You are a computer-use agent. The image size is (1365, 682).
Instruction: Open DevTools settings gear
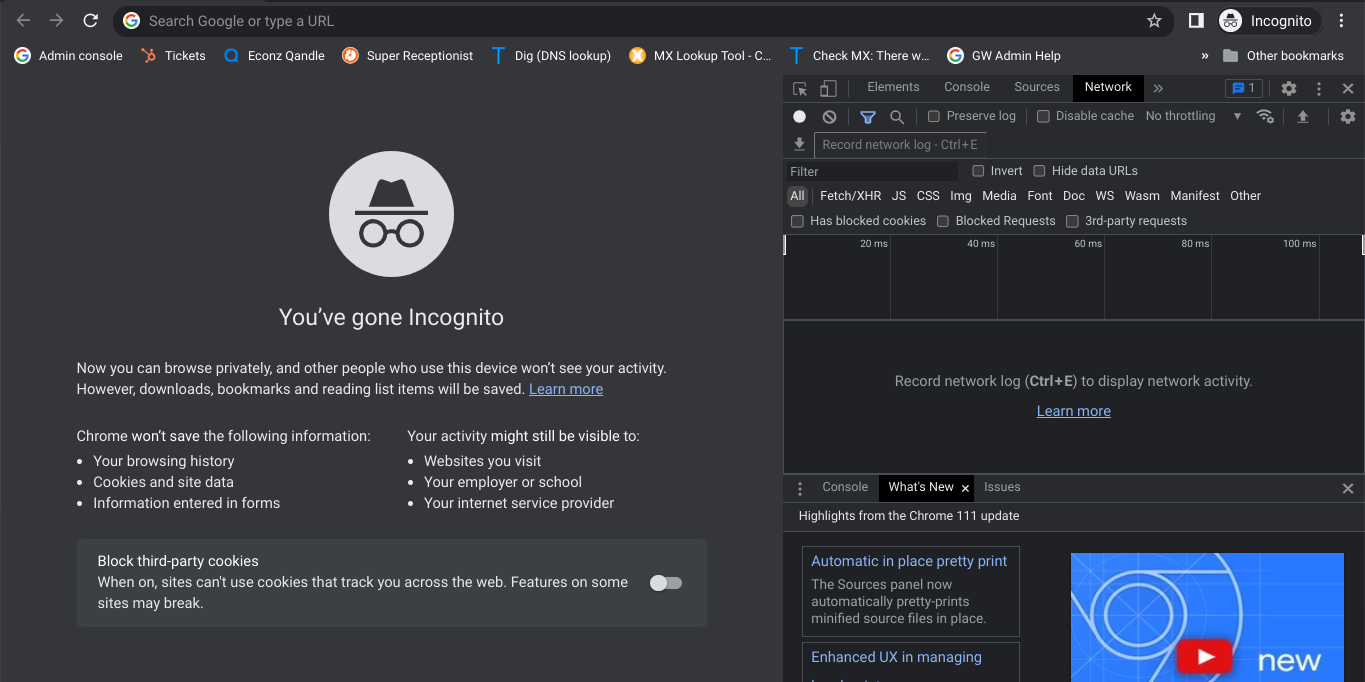[x=1289, y=88]
